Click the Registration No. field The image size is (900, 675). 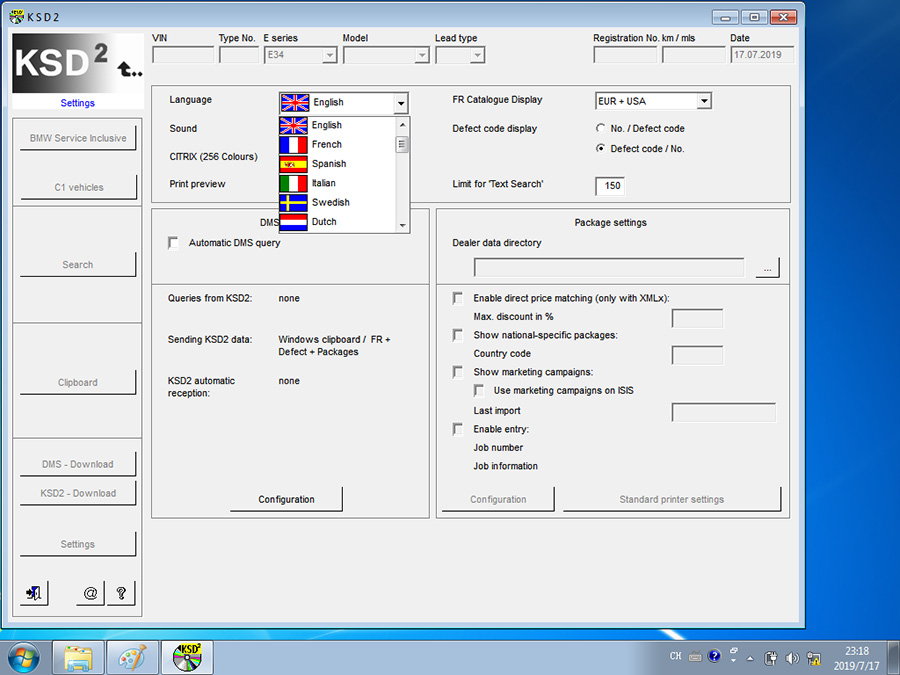[x=625, y=55]
